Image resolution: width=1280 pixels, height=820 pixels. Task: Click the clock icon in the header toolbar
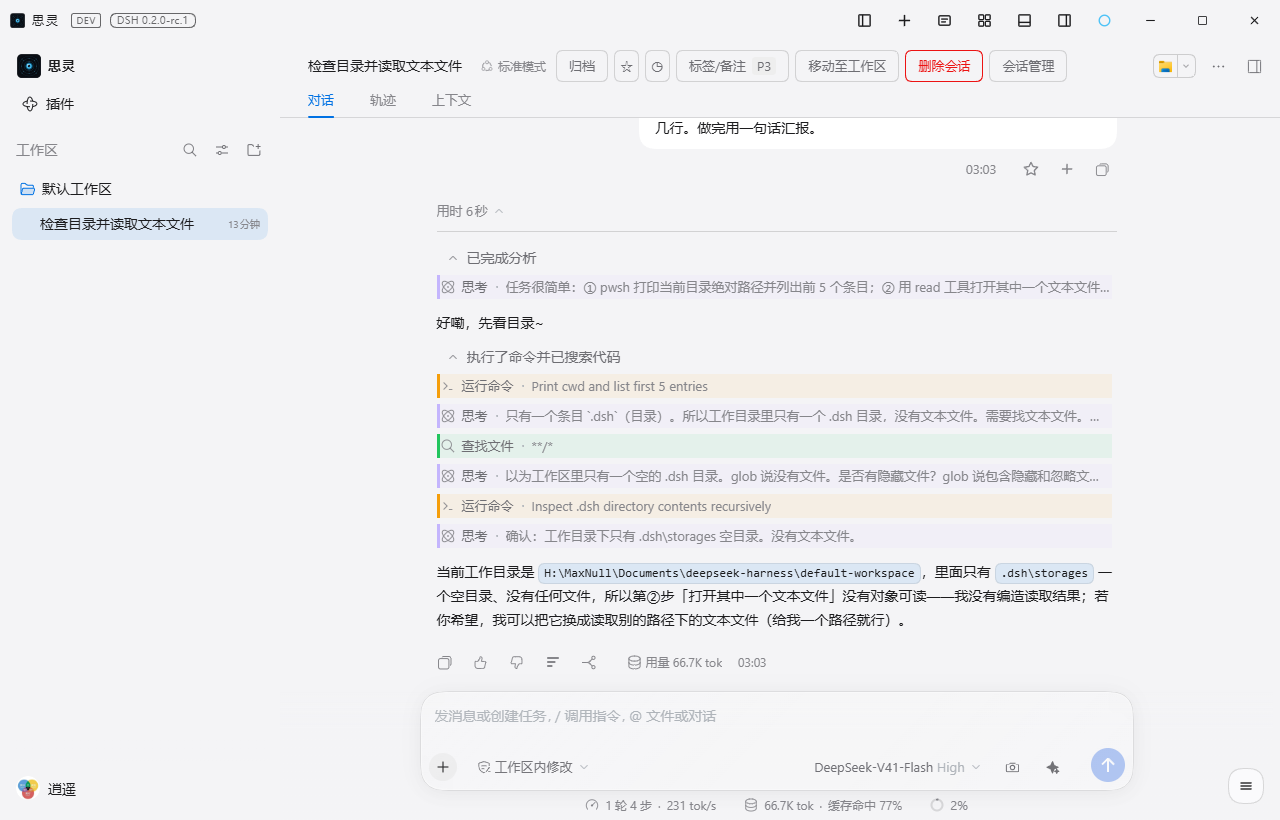[x=657, y=66]
